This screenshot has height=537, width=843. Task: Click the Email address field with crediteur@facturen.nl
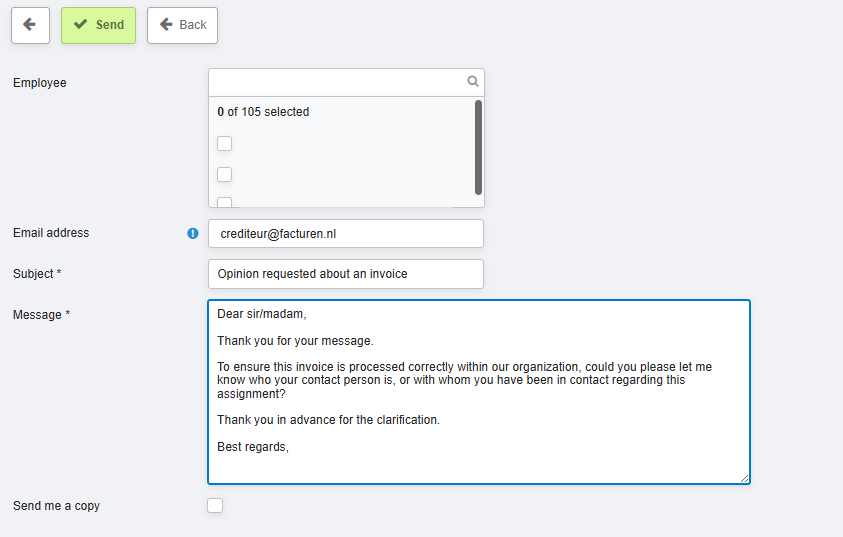(345, 234)
